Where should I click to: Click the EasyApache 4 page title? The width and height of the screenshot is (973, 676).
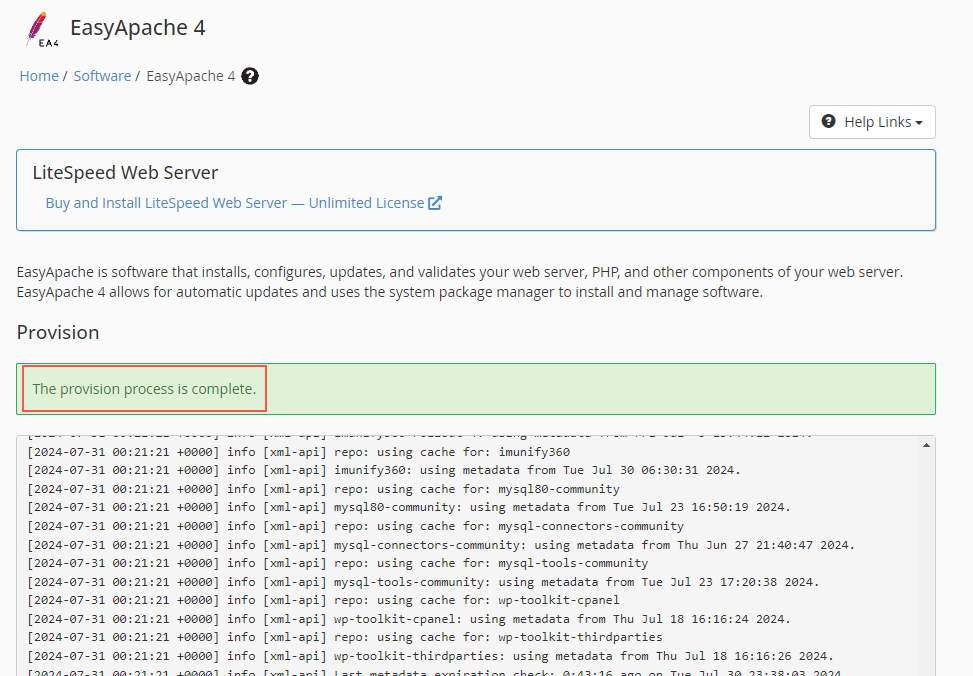(x=138, y=28)
